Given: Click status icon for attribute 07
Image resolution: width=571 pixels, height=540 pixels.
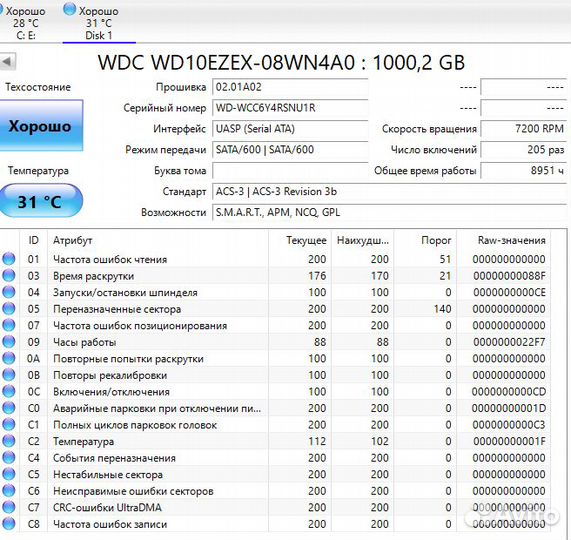Looking at the screenshot, I should [x=9, y=325].
